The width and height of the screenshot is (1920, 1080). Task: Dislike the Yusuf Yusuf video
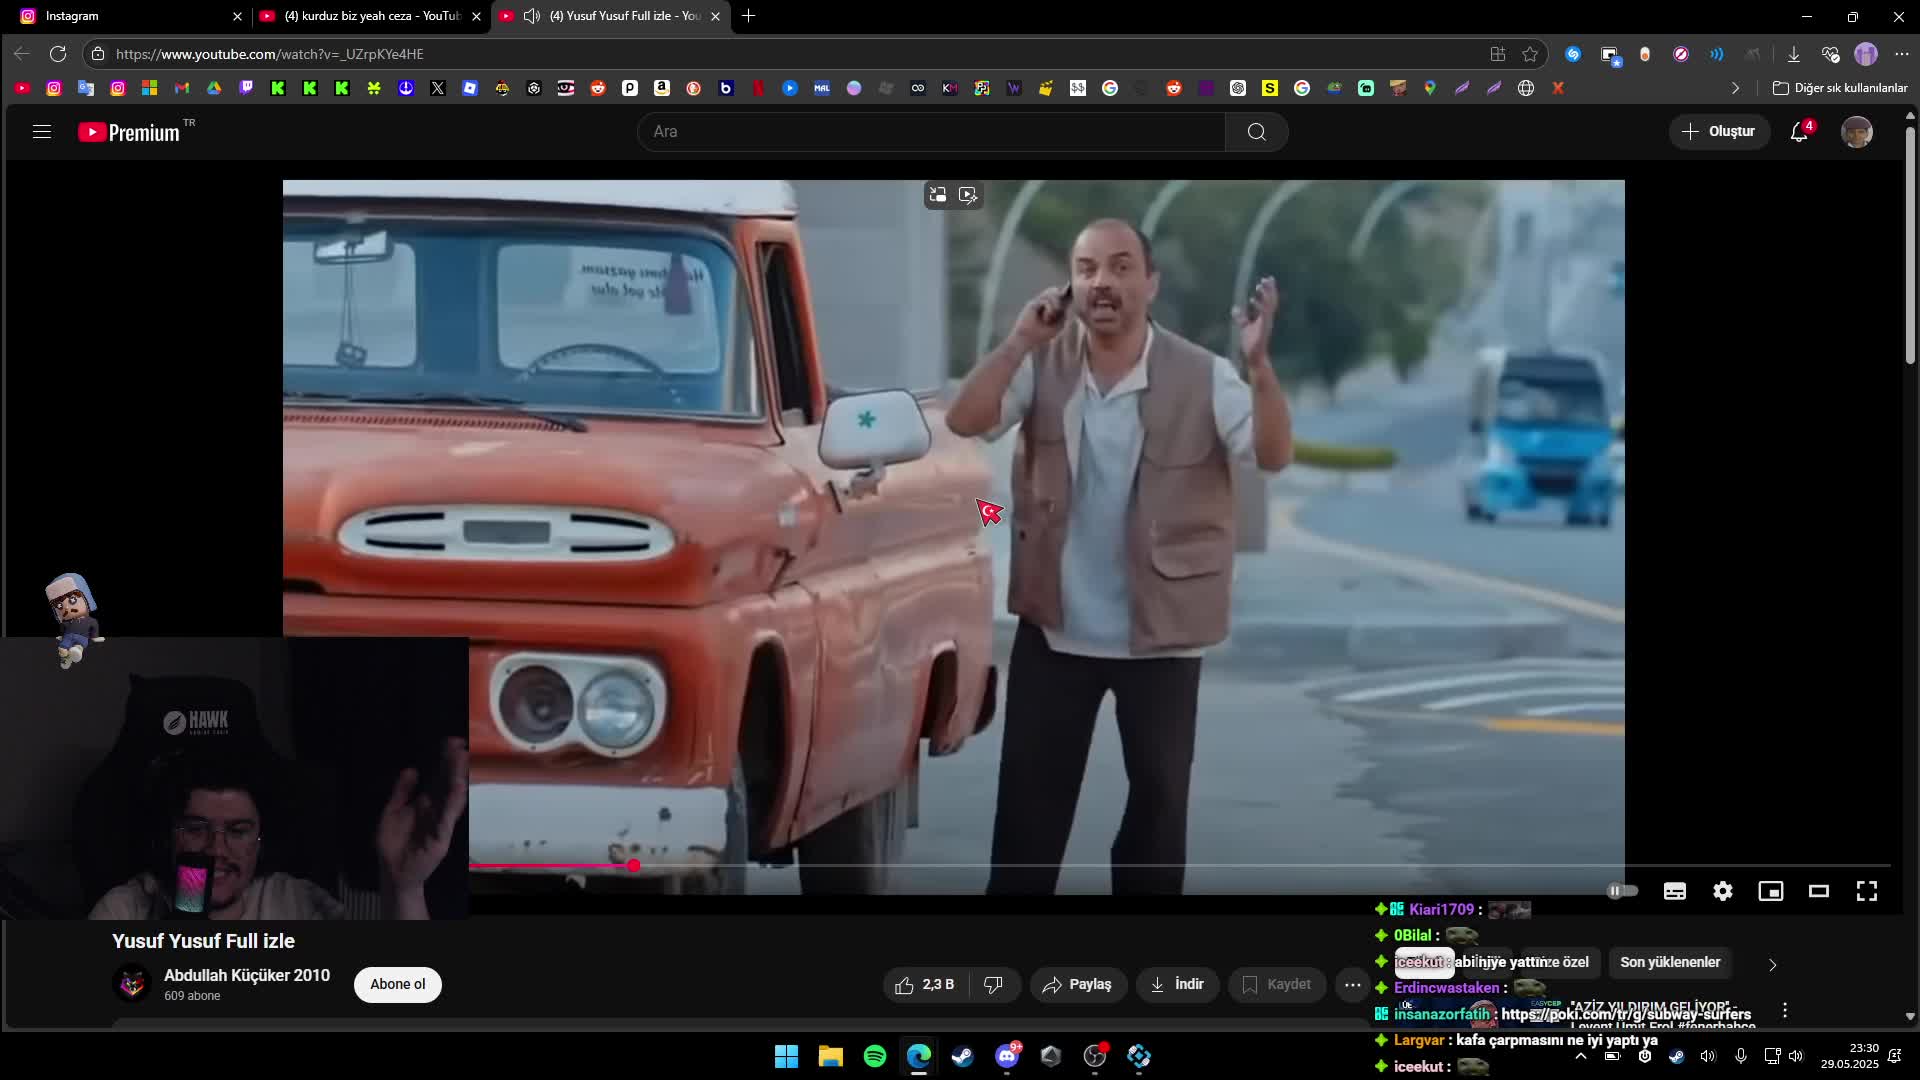click(x=994, y=985)
